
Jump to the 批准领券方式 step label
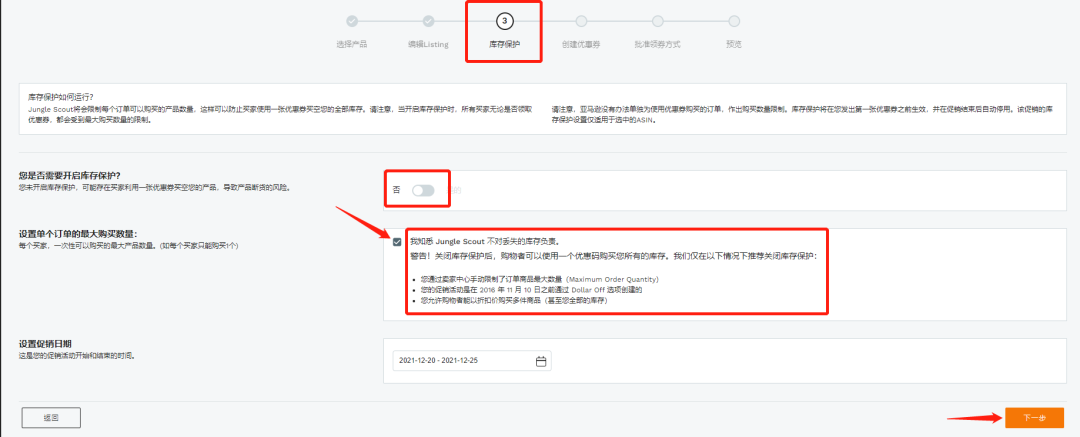pyautogui.click(x=657, y=44)
